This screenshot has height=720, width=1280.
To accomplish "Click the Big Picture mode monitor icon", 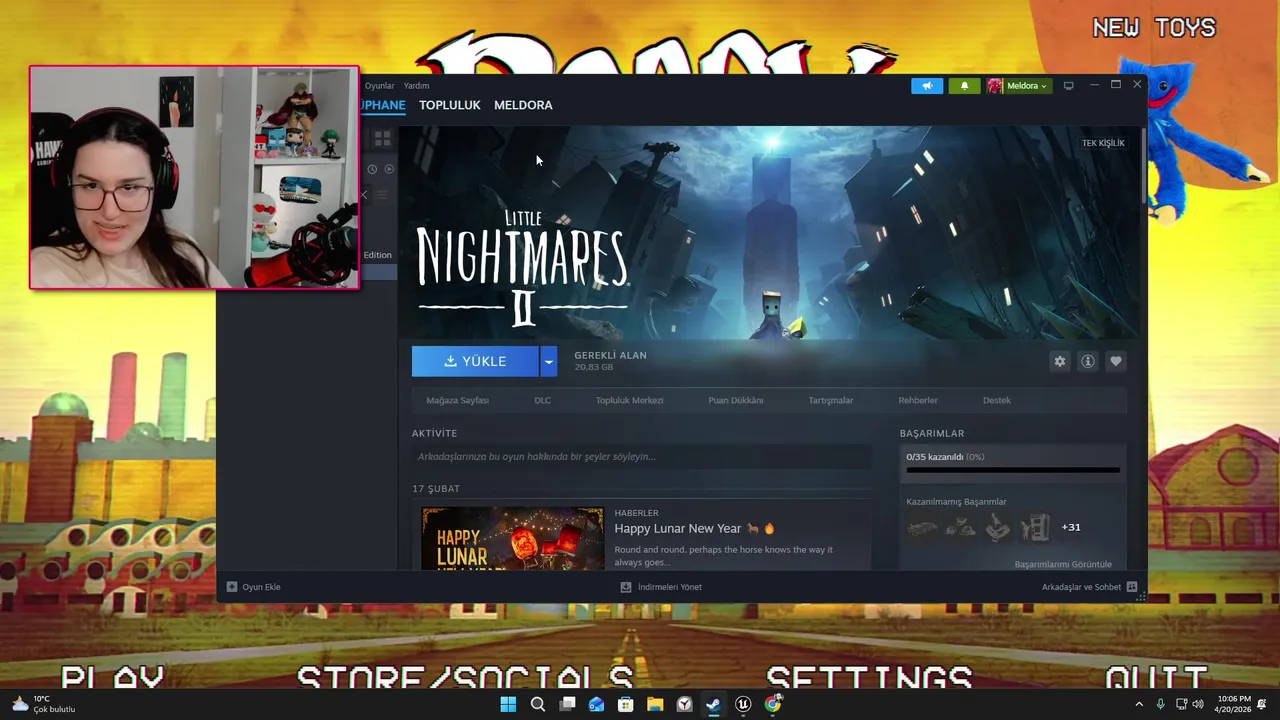I will click(1068, 86).
